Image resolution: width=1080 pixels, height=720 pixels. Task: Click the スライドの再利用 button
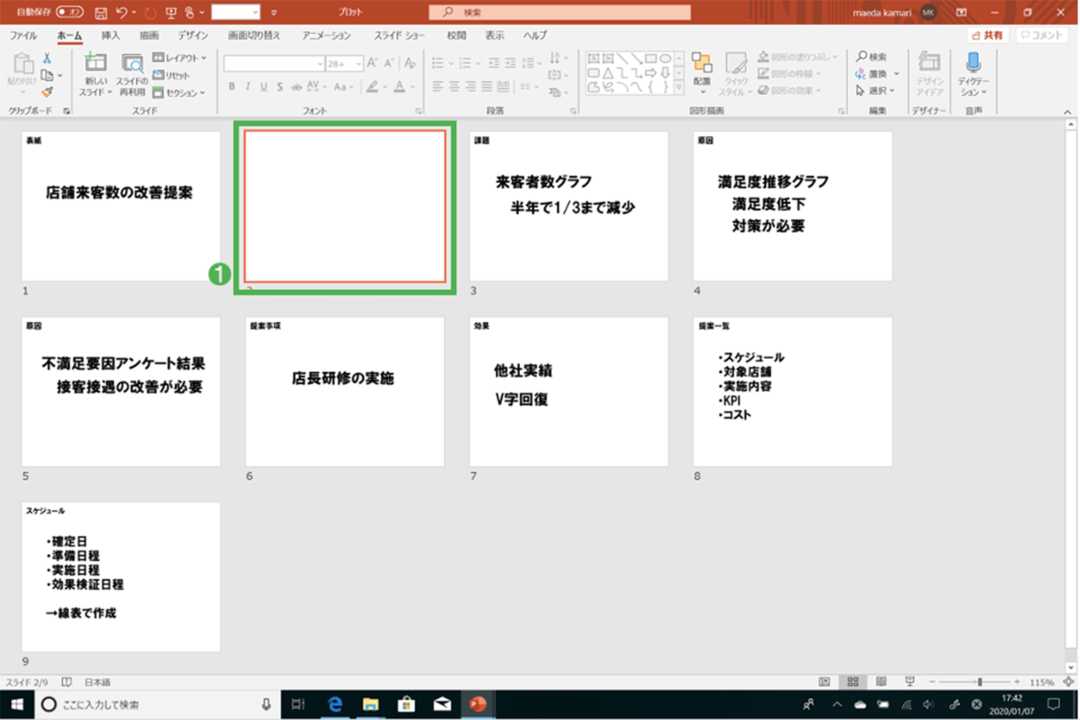click(x=132, y=74)
